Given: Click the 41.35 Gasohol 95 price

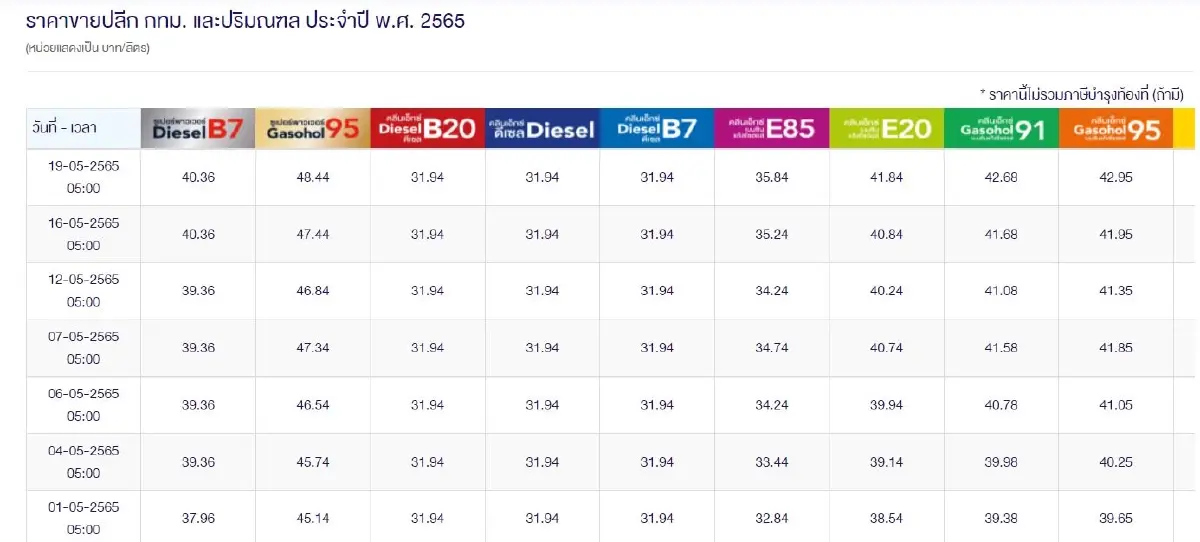Looking at the screenshot, I should click(x=1116, y=291).
